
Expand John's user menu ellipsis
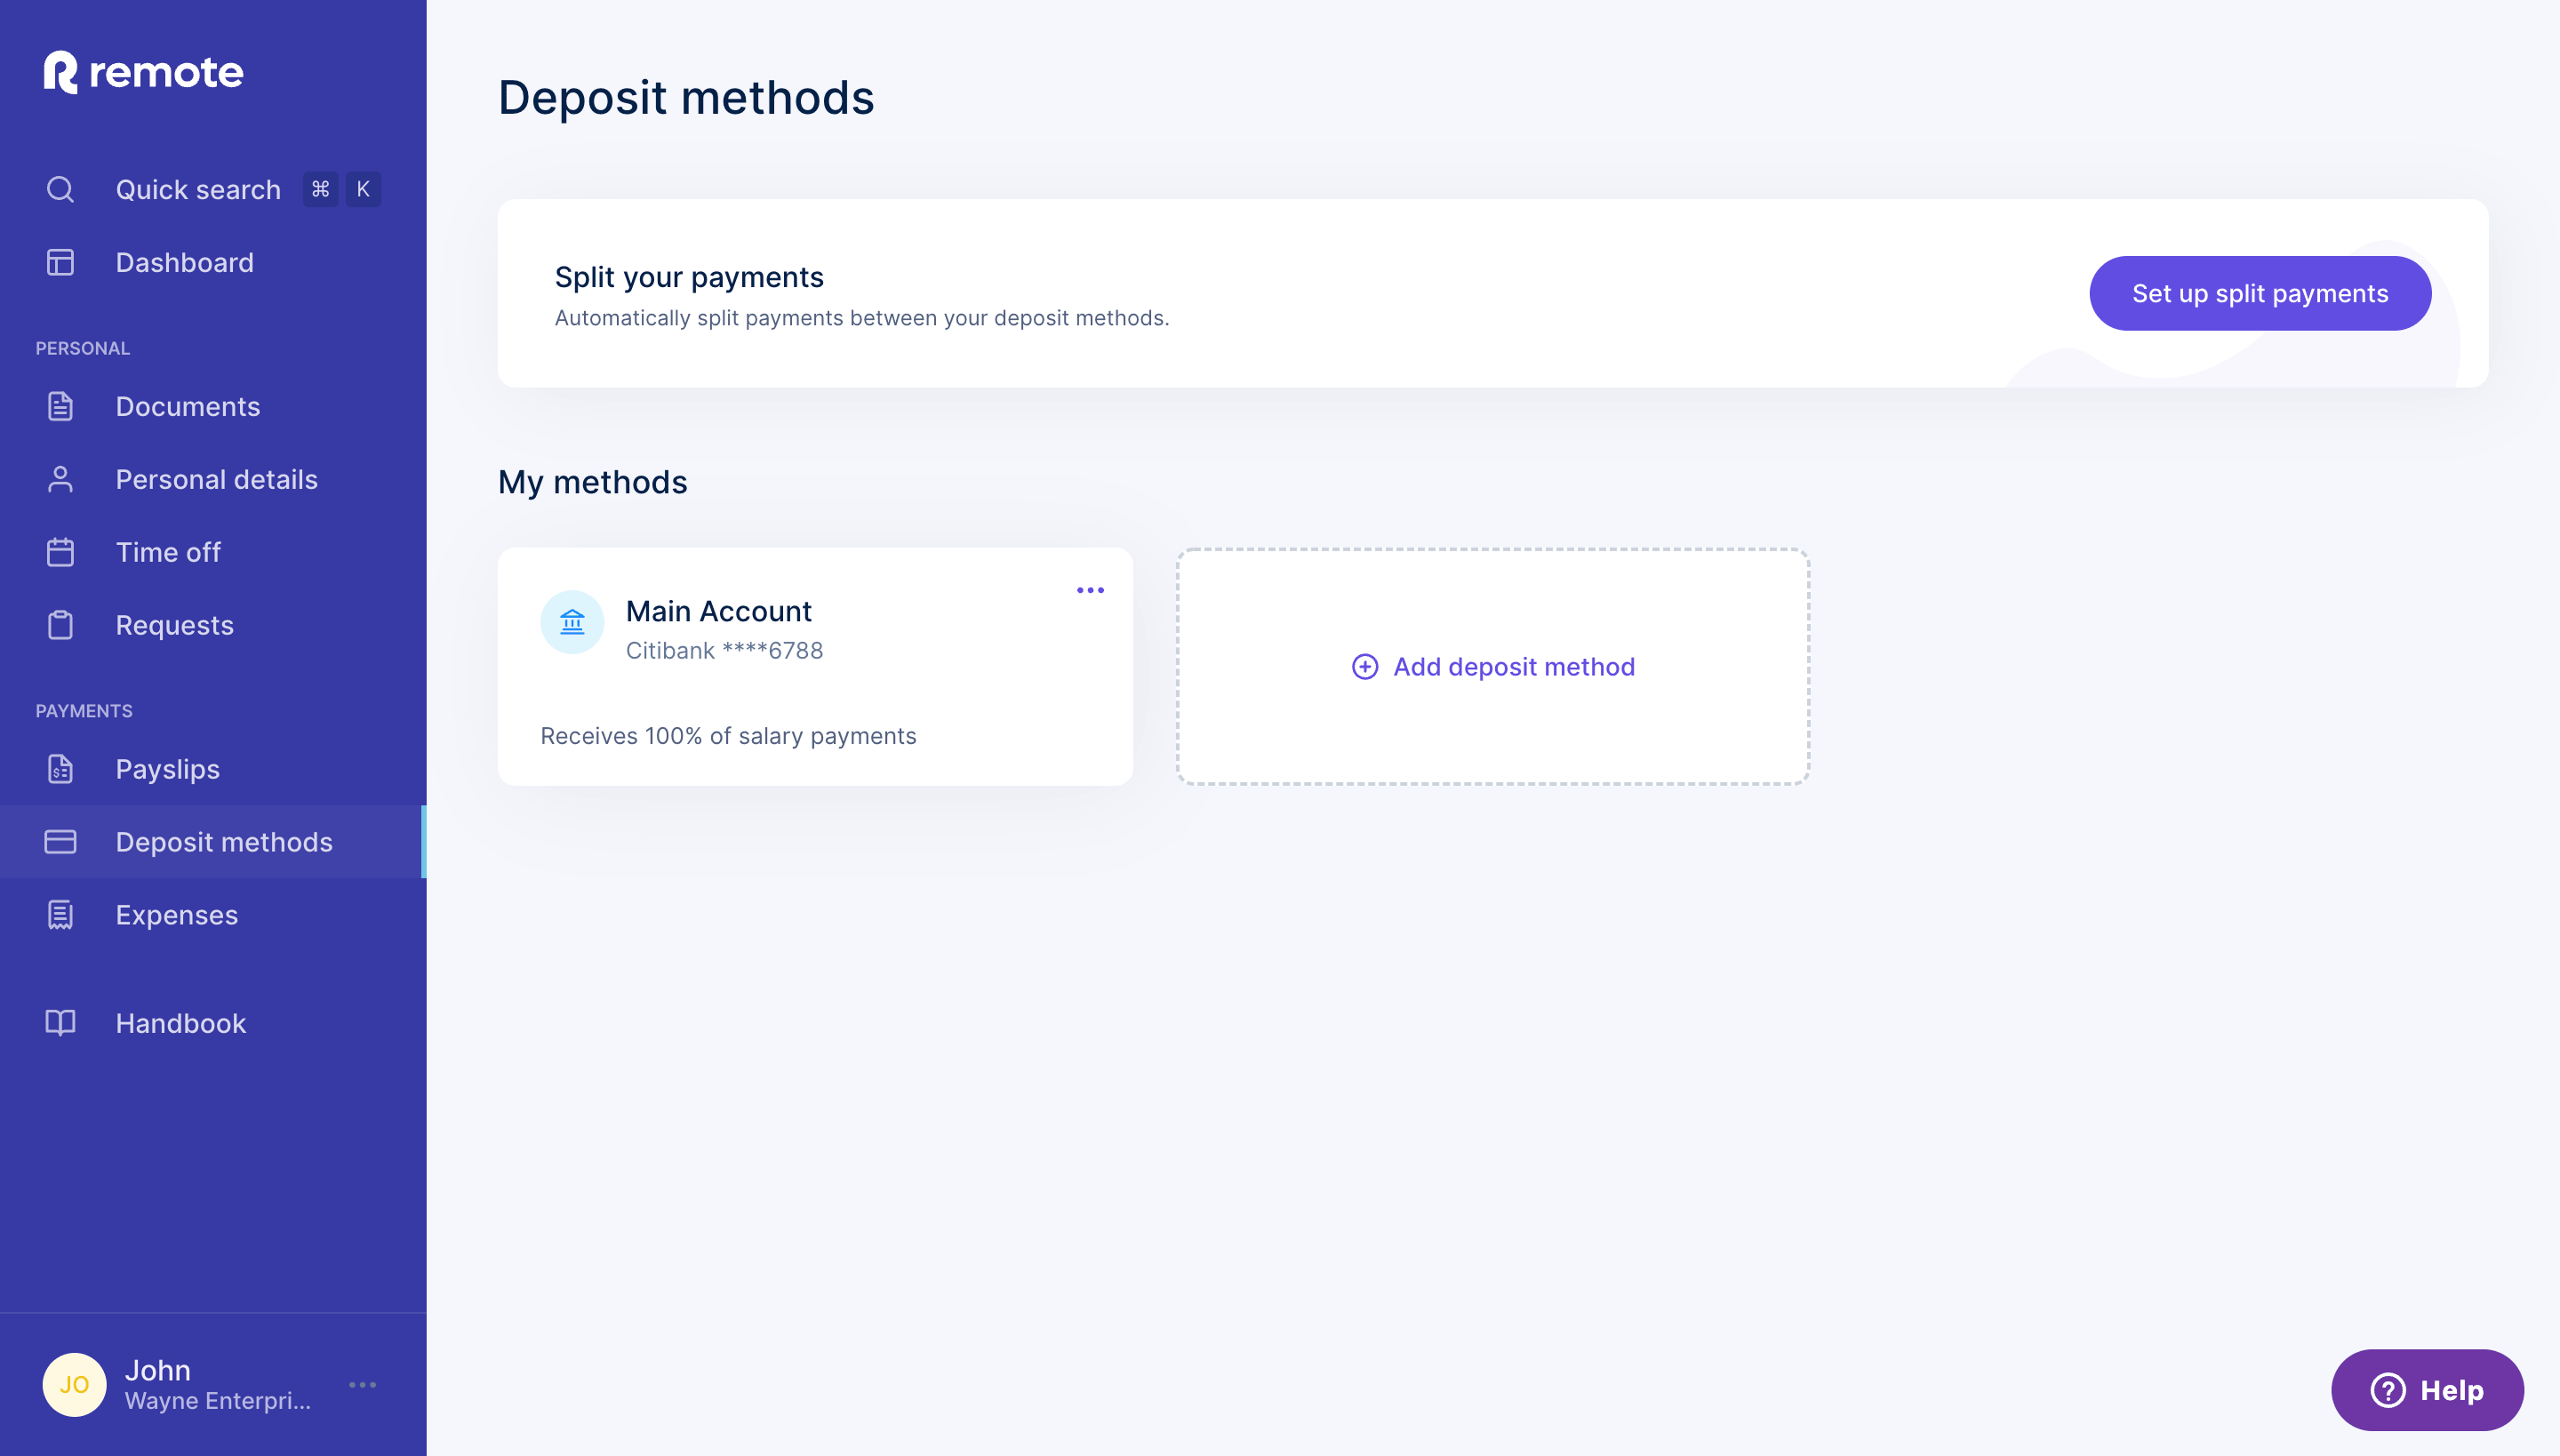tap(362, 1385)
